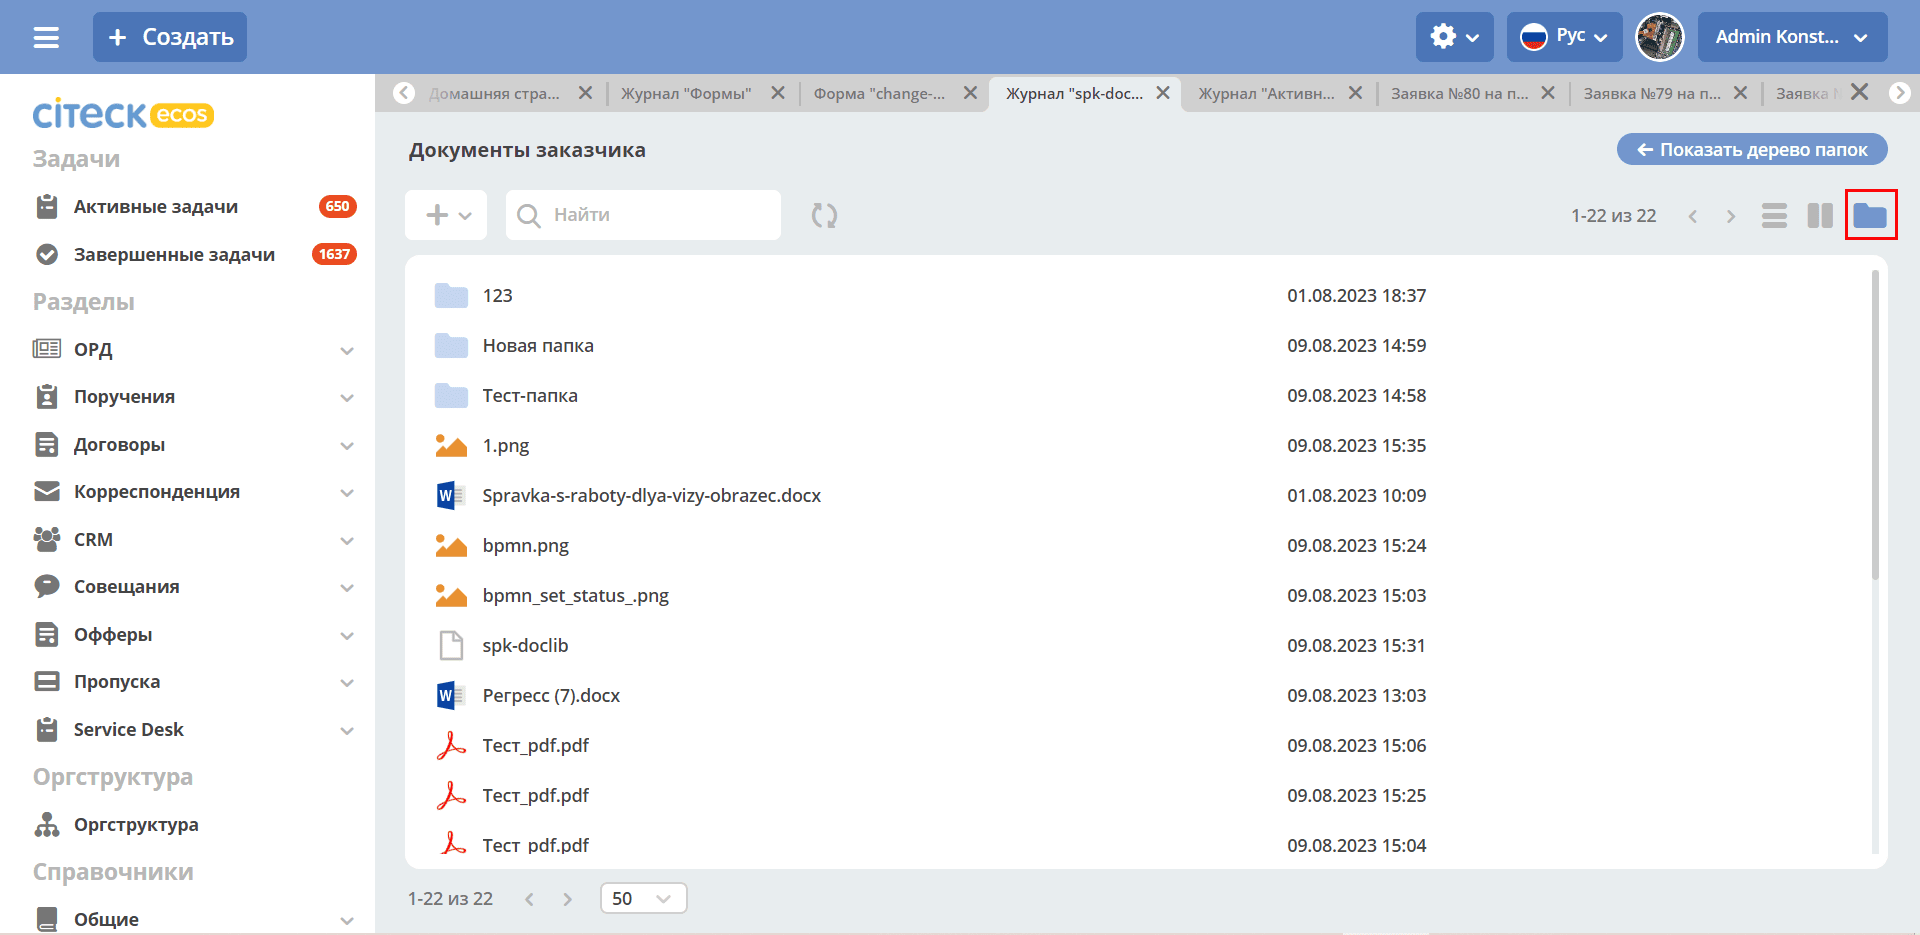The width and height of the screenshot is (1920, 935).
Task: Click the file list vertical scrollbar
Action: click(1875, 425)
